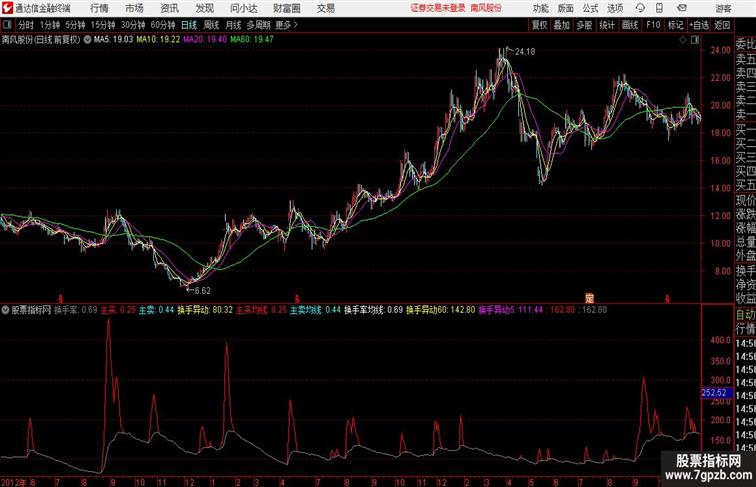Open the 选项 menu
Screen dimensions: 756x487
615,8
